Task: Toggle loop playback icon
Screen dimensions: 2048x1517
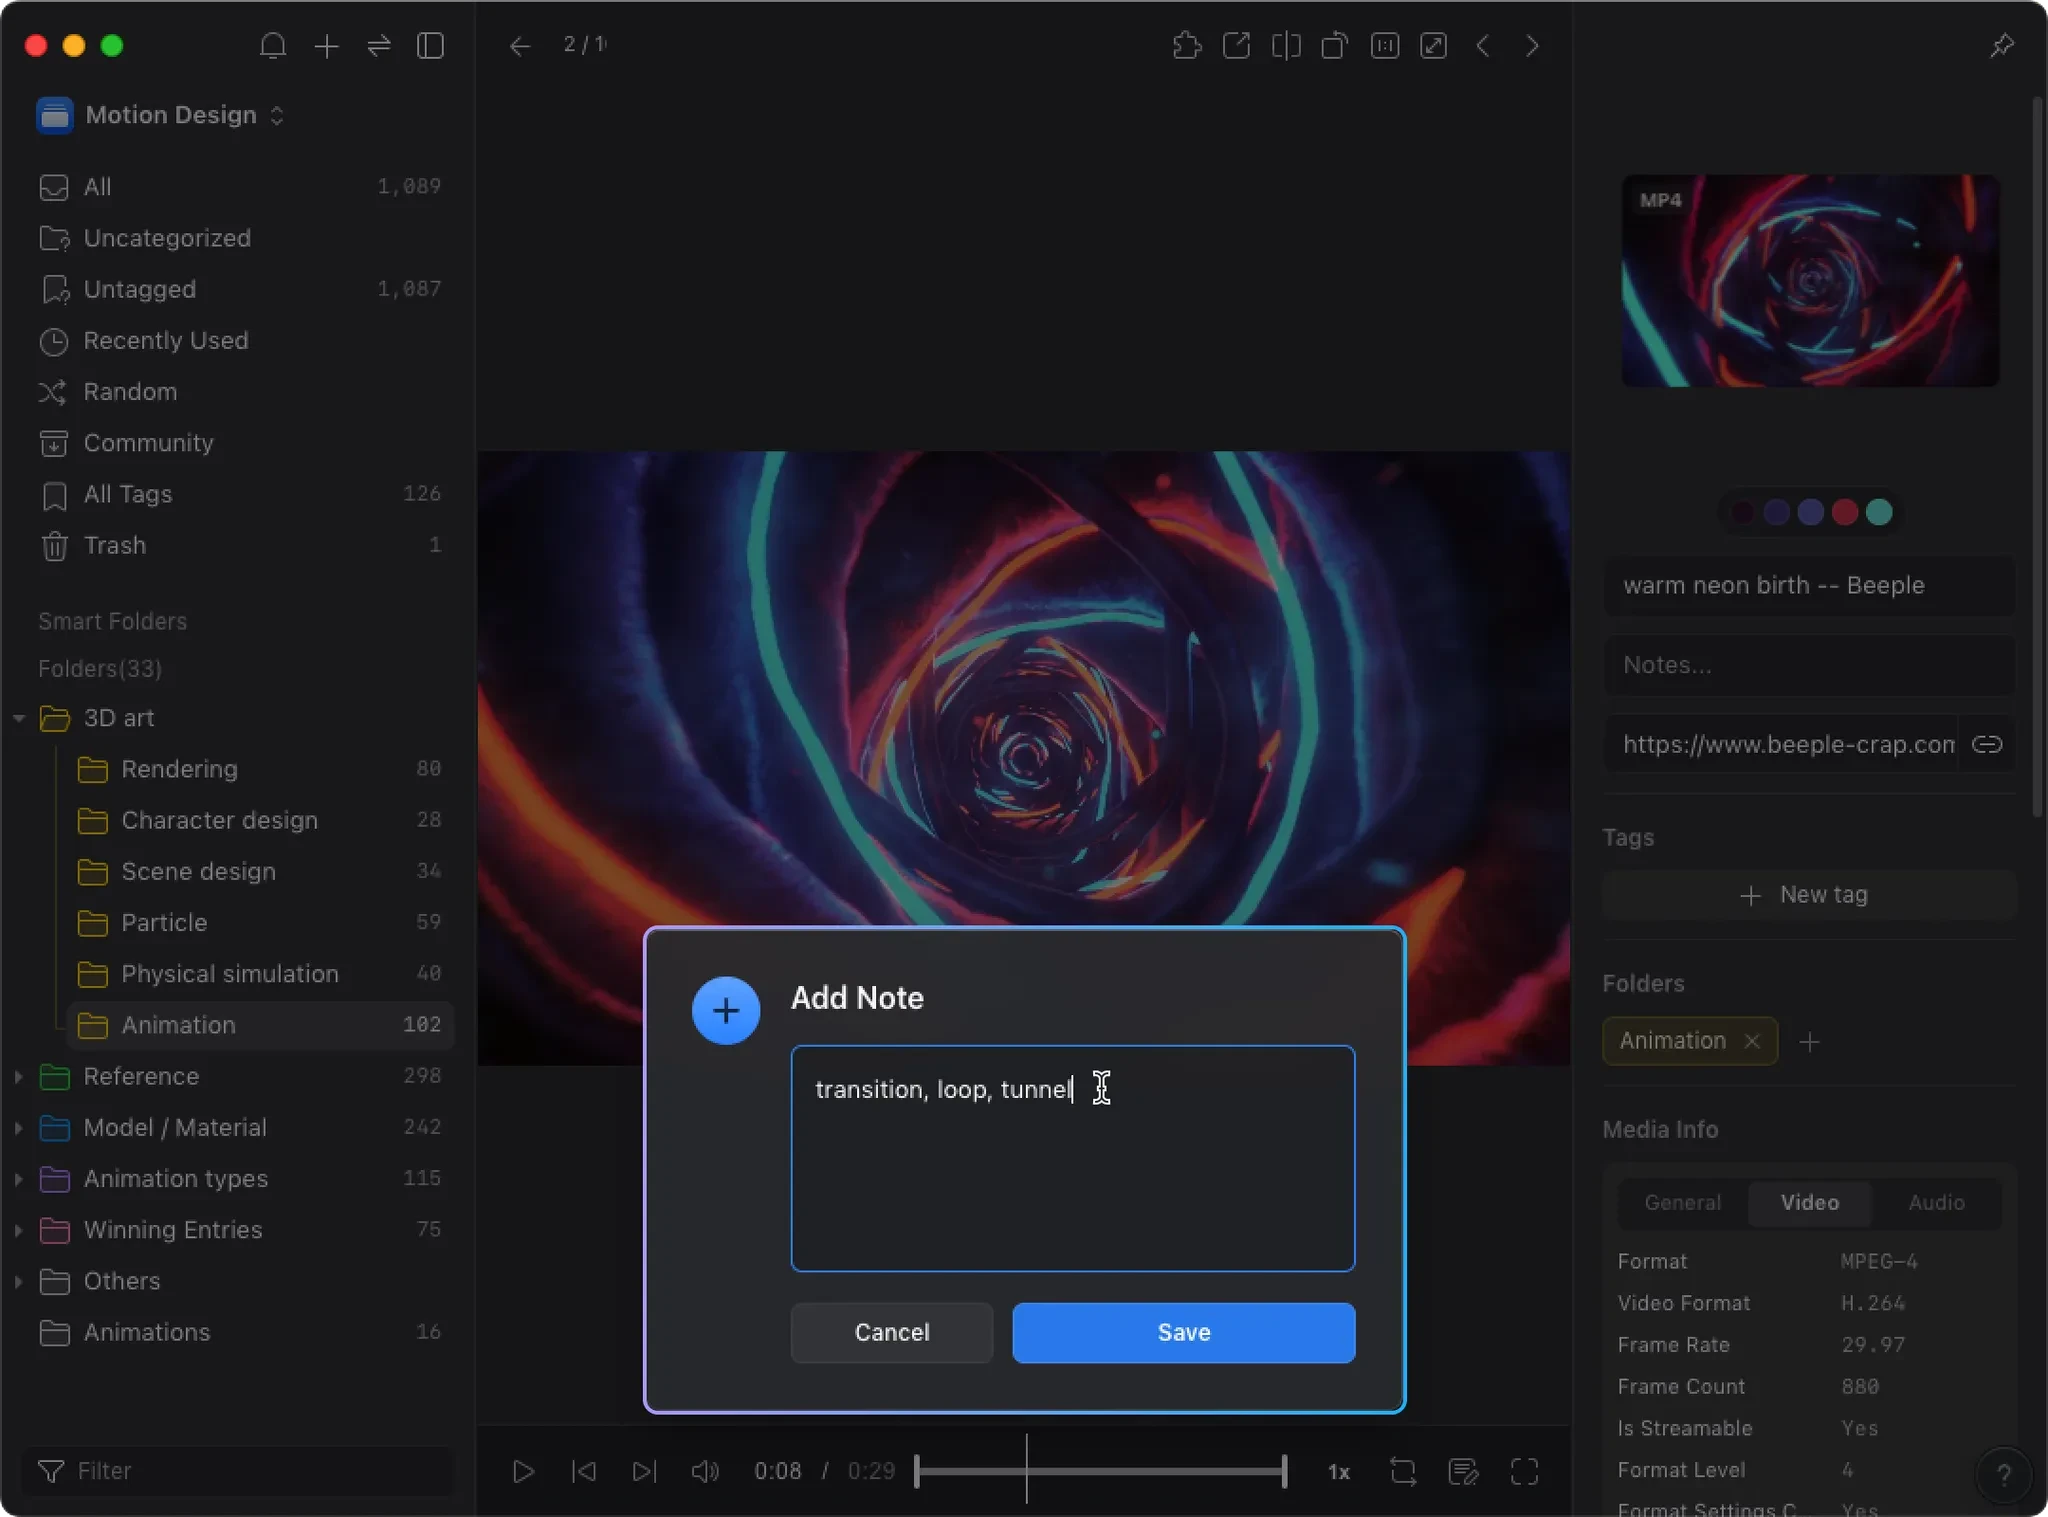Action: 1403,1471
